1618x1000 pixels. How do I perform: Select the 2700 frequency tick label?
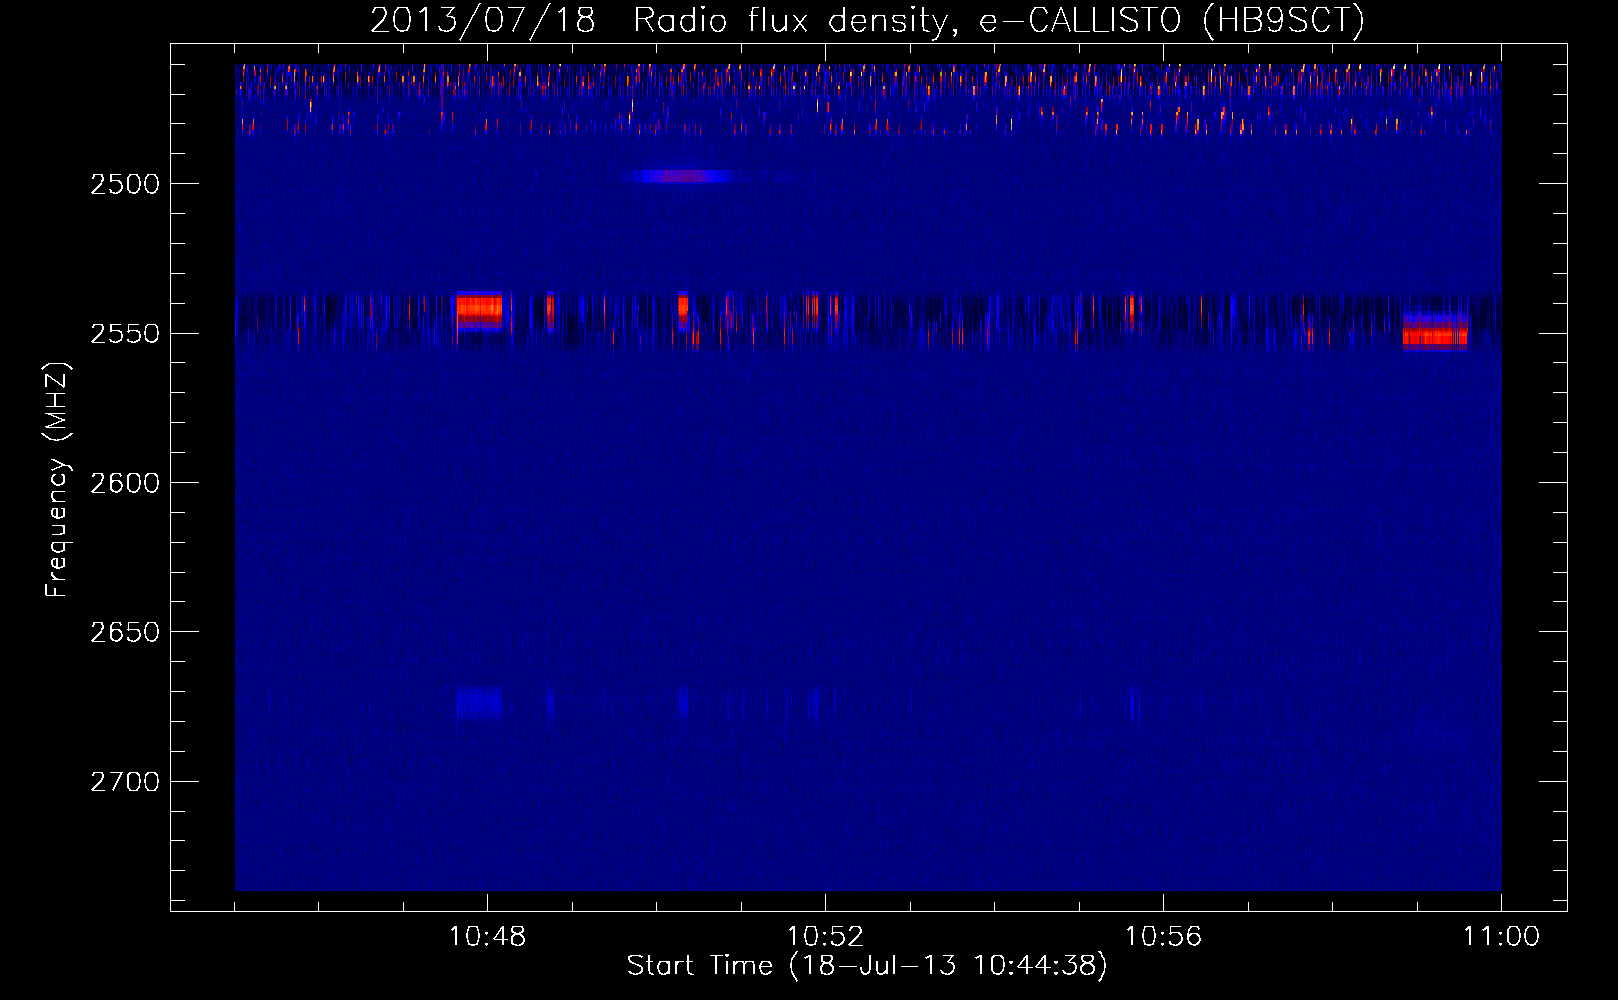coord(124,782)
